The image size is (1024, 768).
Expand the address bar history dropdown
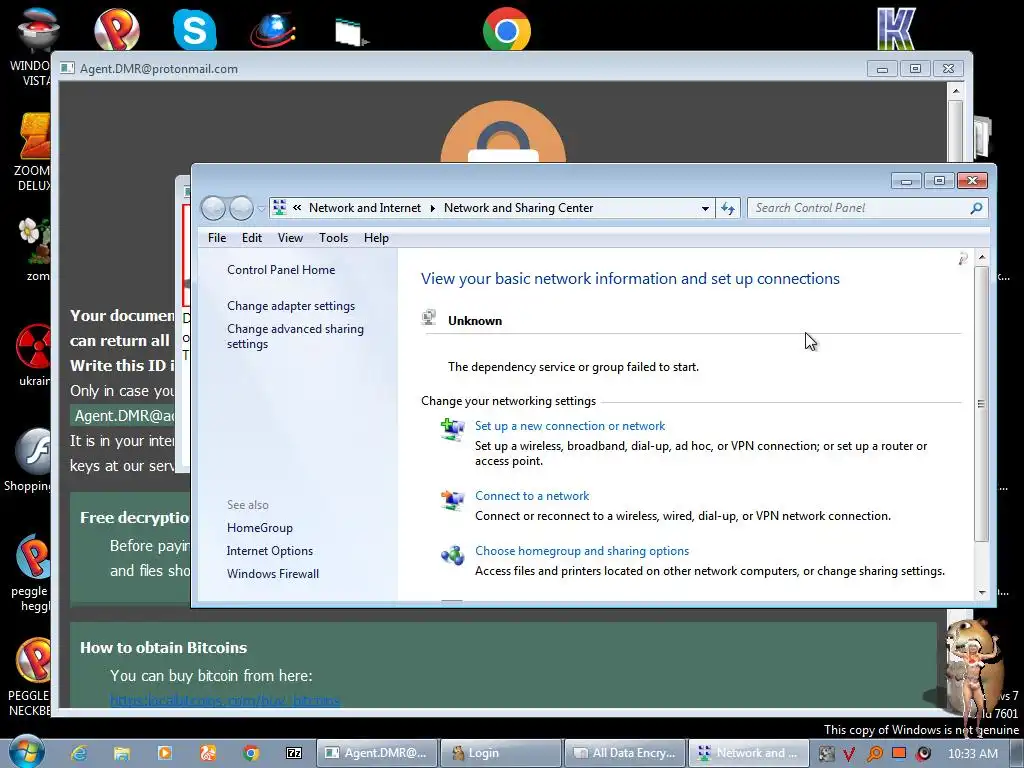click(705, 208)
